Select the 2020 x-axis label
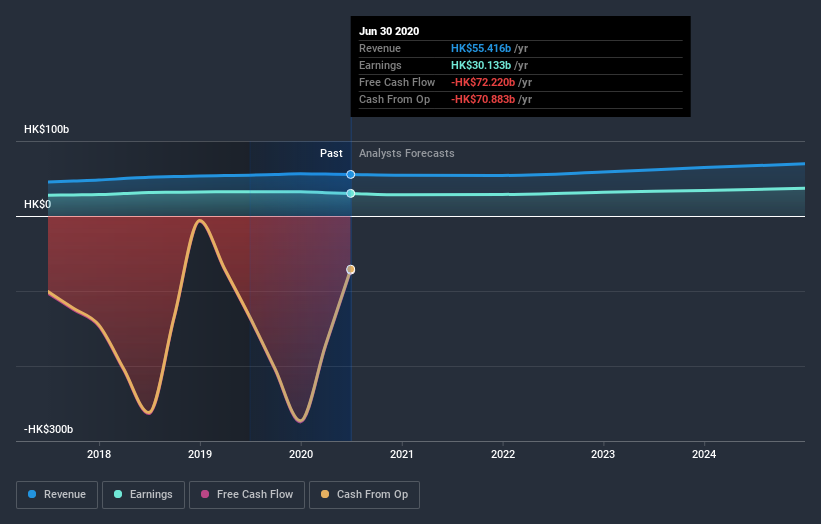The image size is (821, 524). (301, 454)
